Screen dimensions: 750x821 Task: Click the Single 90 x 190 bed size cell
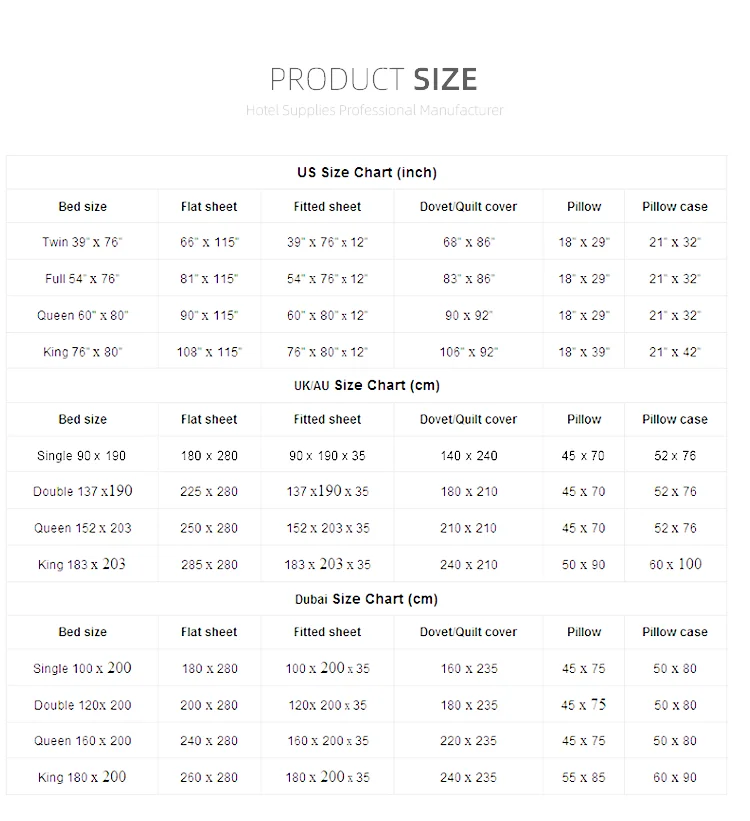pyautogui.click(x=82, y=456)
